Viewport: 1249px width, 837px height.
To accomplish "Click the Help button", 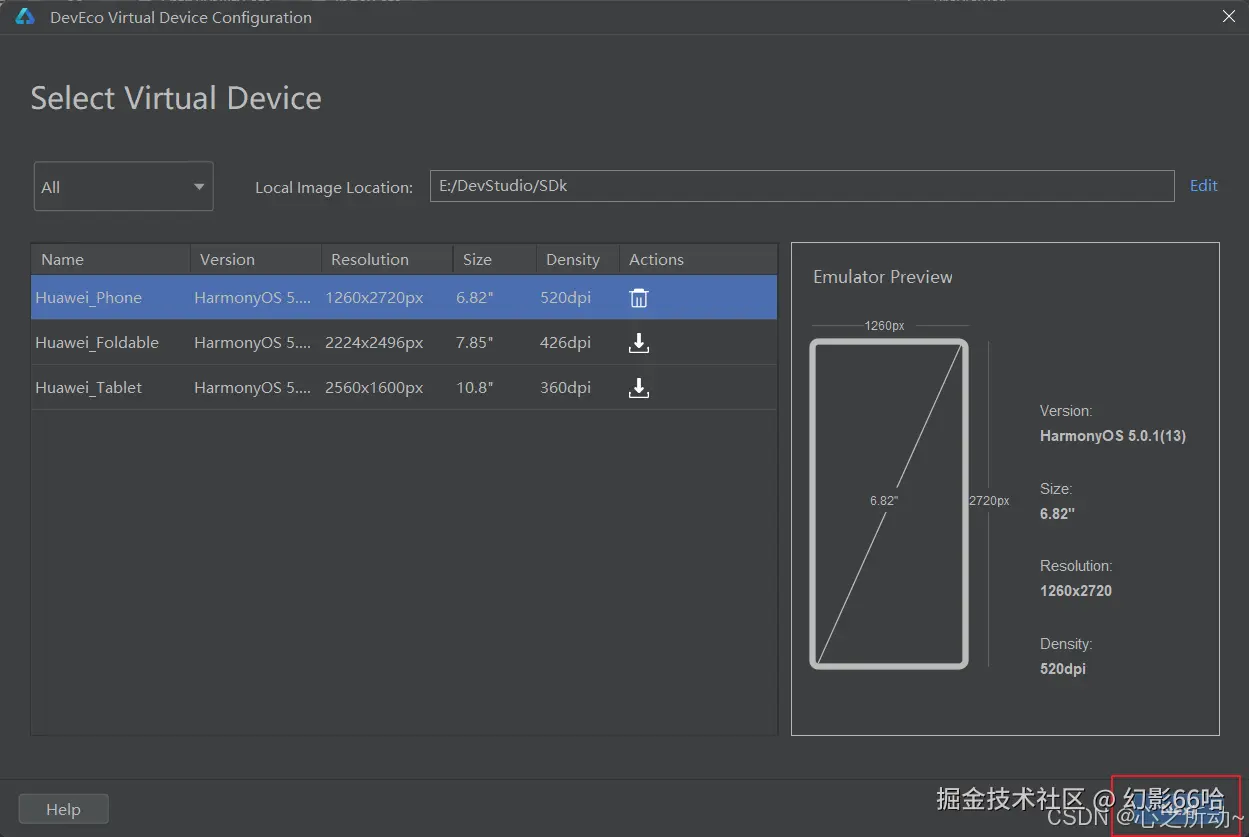I will tap(63, 809).
